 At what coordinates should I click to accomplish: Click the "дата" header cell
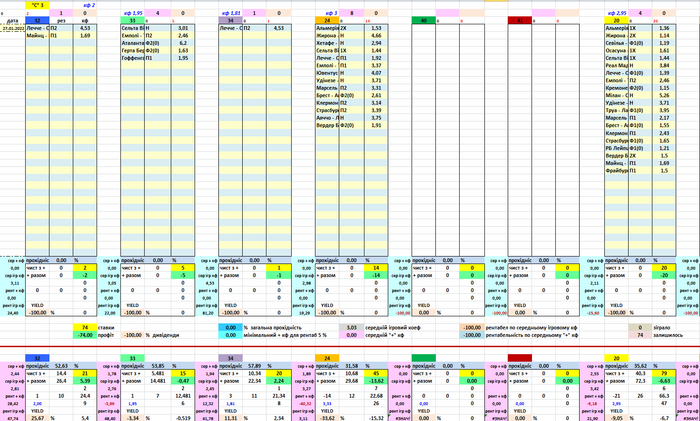(12, 21)
